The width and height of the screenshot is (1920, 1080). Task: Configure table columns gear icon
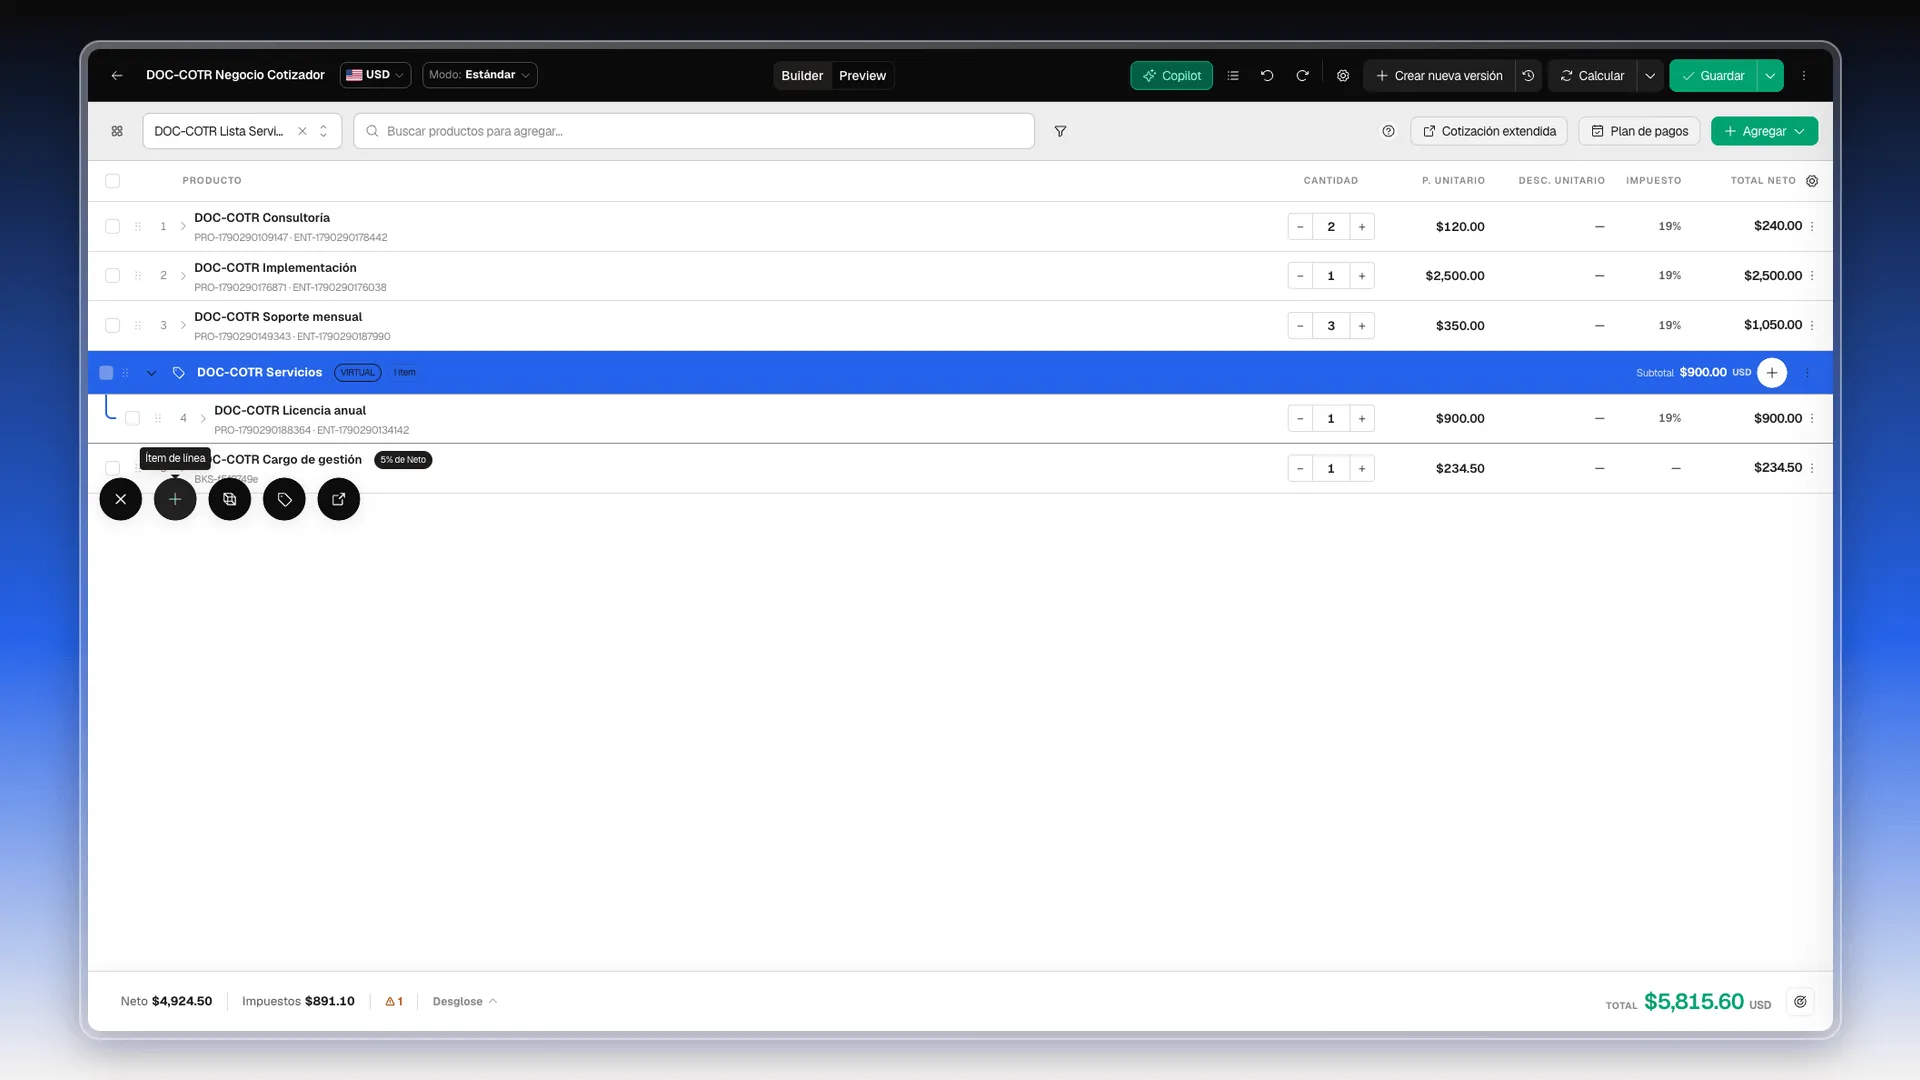pos(1812,181)
